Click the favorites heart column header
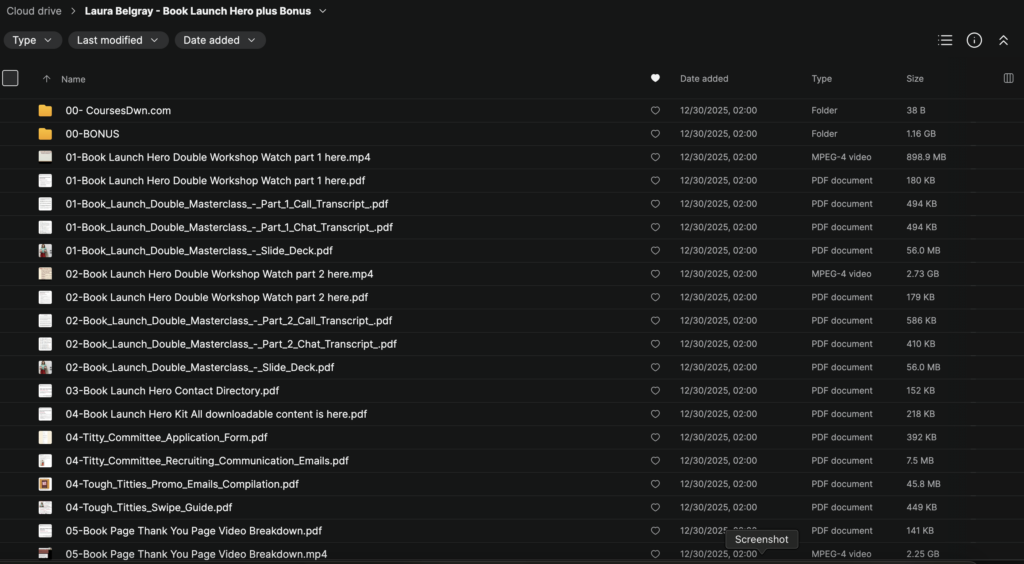 [x=655, y=78]
